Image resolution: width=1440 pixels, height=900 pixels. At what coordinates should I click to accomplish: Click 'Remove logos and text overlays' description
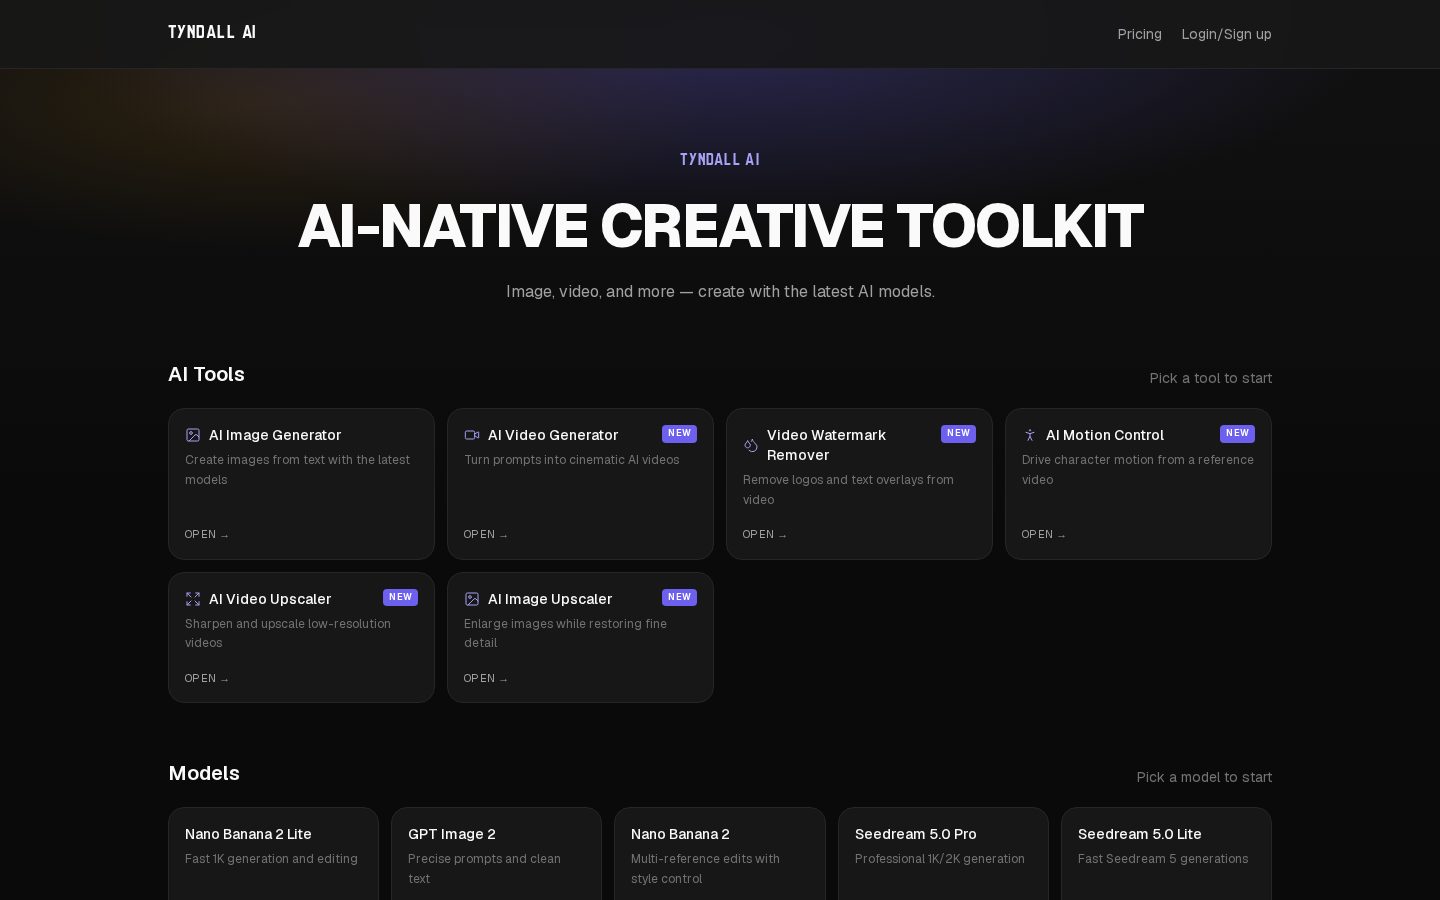848,489
